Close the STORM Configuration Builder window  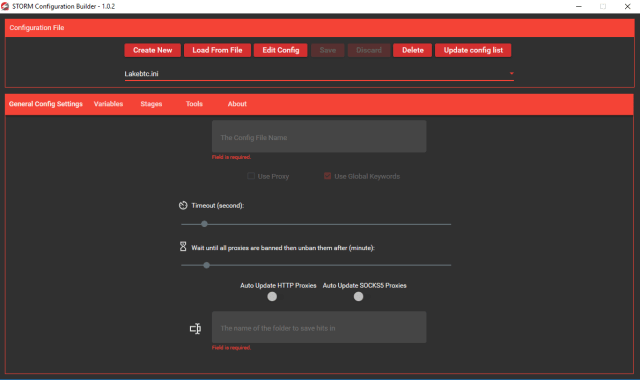click(x=627, y=6)
